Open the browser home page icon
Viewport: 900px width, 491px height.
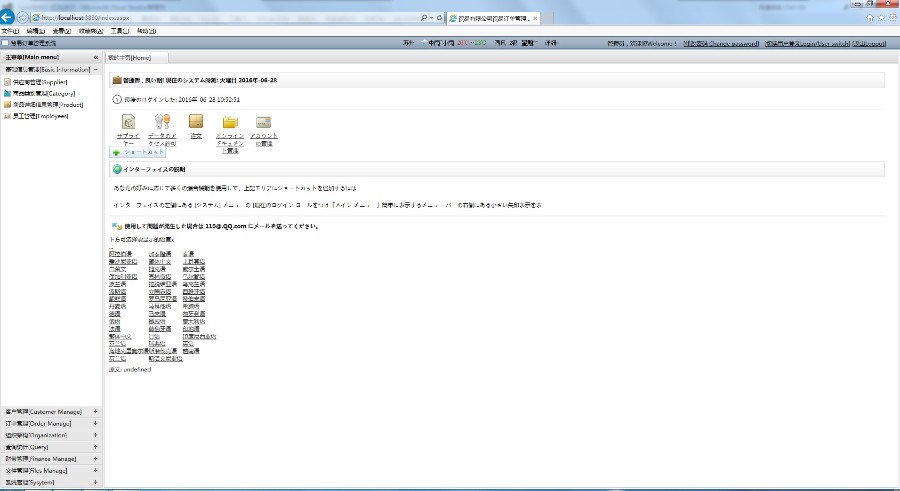coord(870,18)
